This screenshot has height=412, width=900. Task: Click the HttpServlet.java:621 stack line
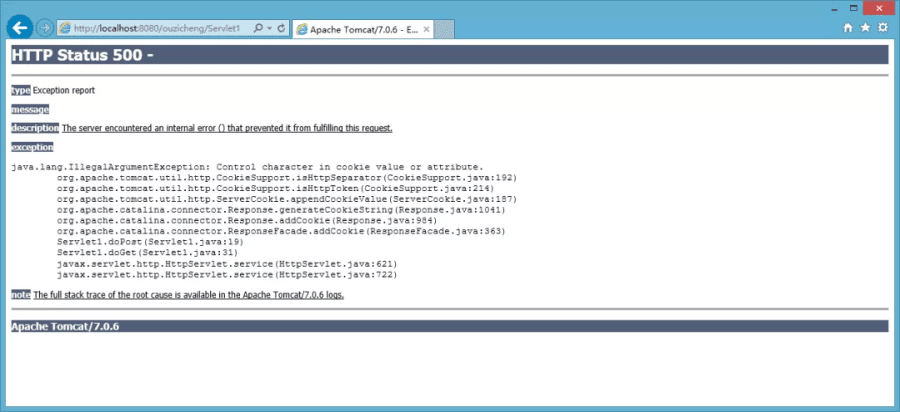tap(227, 264)
